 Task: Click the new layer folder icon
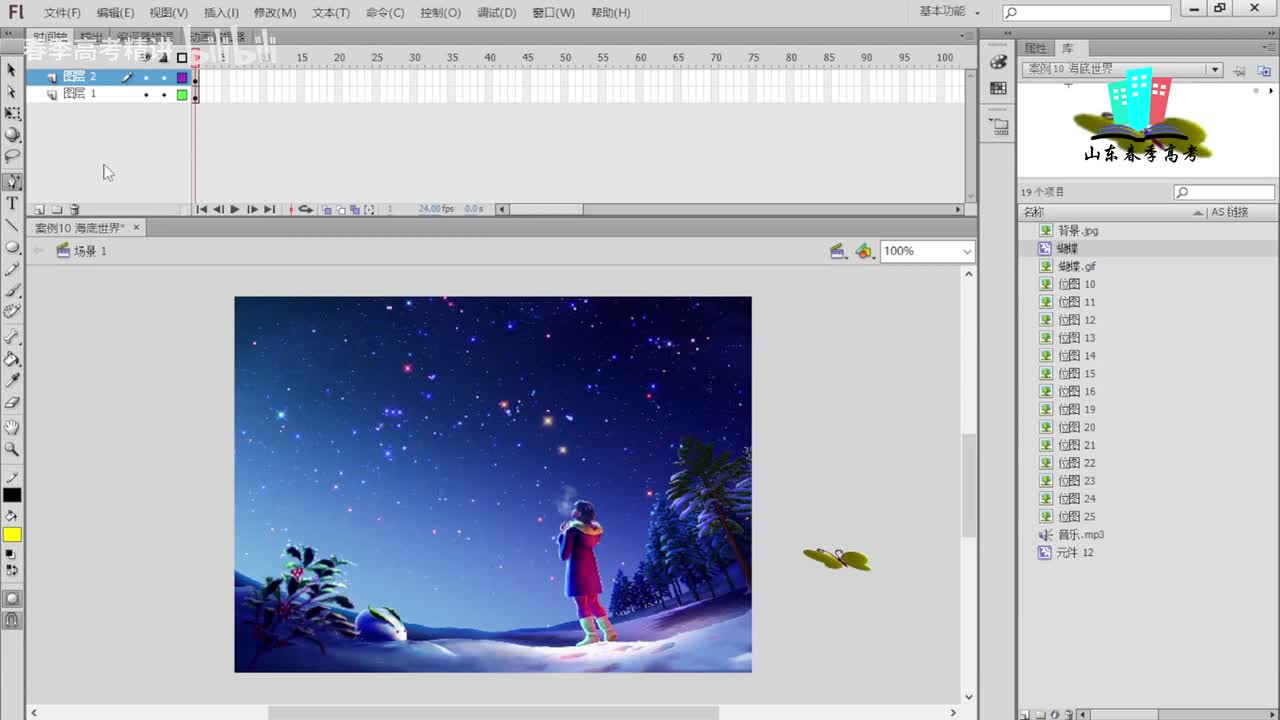pos(57,210)
